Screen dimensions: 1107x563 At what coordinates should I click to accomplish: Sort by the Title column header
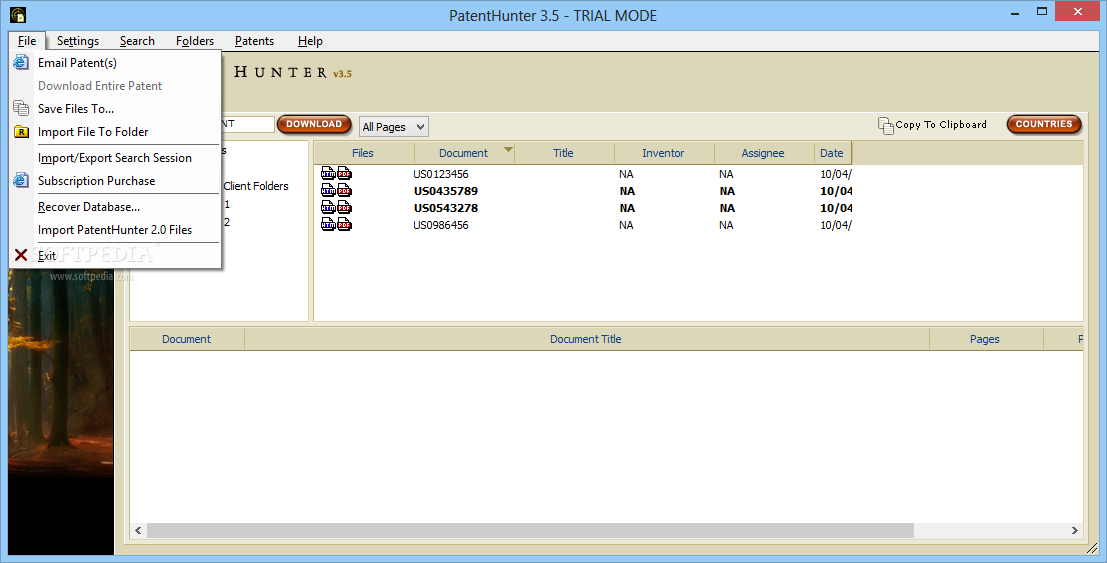point(563,153)
